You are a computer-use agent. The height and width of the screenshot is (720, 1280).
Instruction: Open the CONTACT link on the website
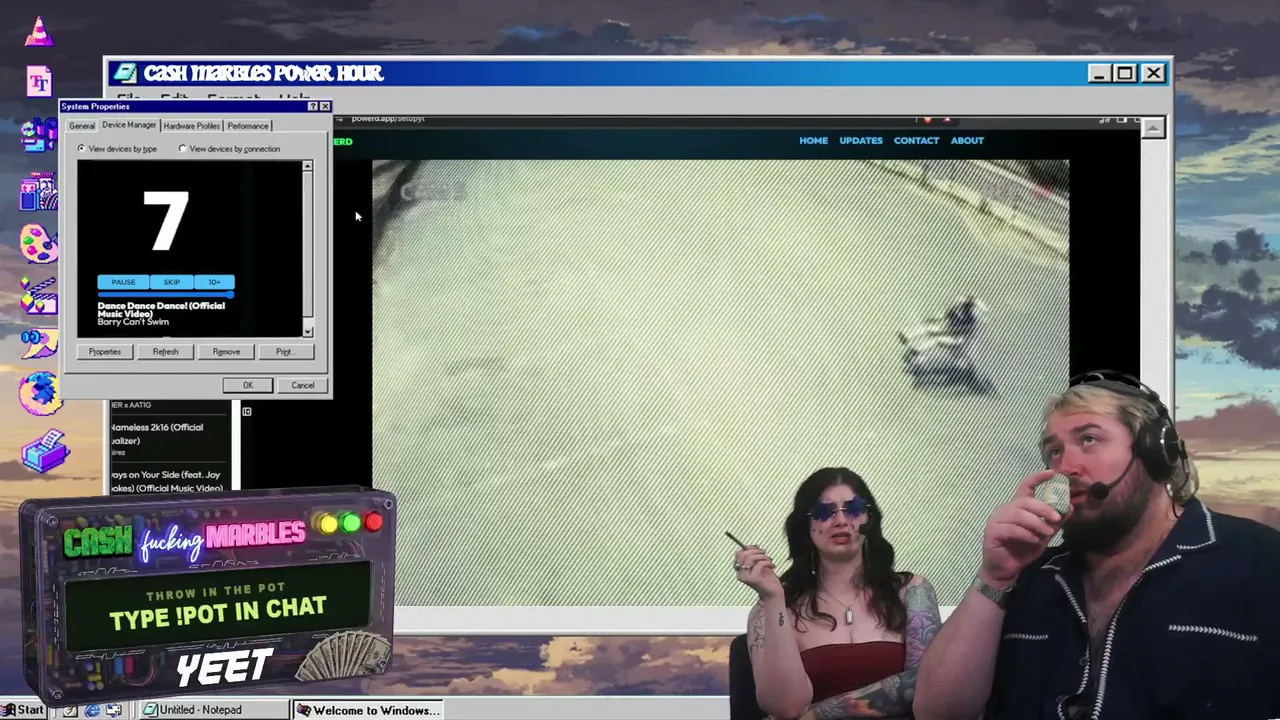pos(916,141)
